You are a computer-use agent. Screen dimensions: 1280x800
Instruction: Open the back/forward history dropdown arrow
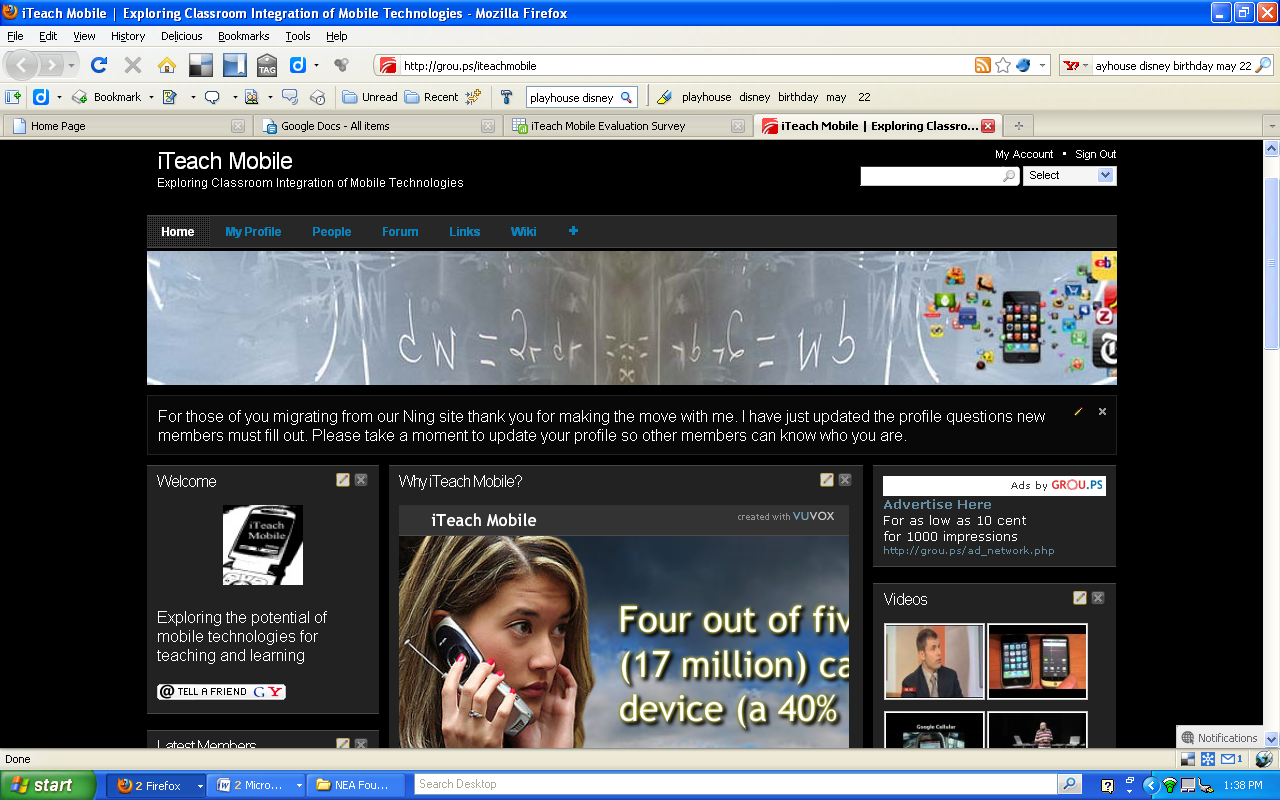(x=71, y=65)
